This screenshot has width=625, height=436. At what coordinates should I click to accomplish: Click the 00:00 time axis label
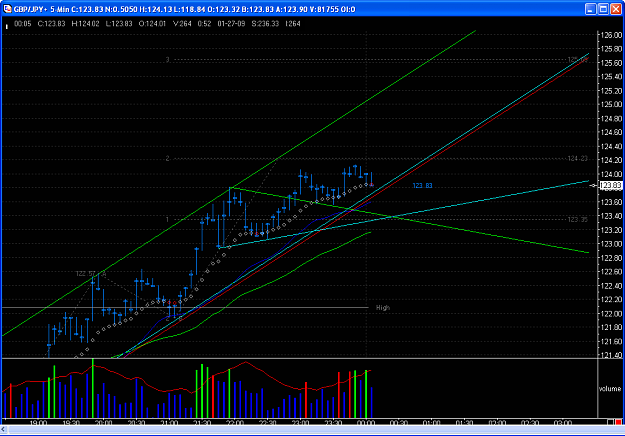point(366,422)
